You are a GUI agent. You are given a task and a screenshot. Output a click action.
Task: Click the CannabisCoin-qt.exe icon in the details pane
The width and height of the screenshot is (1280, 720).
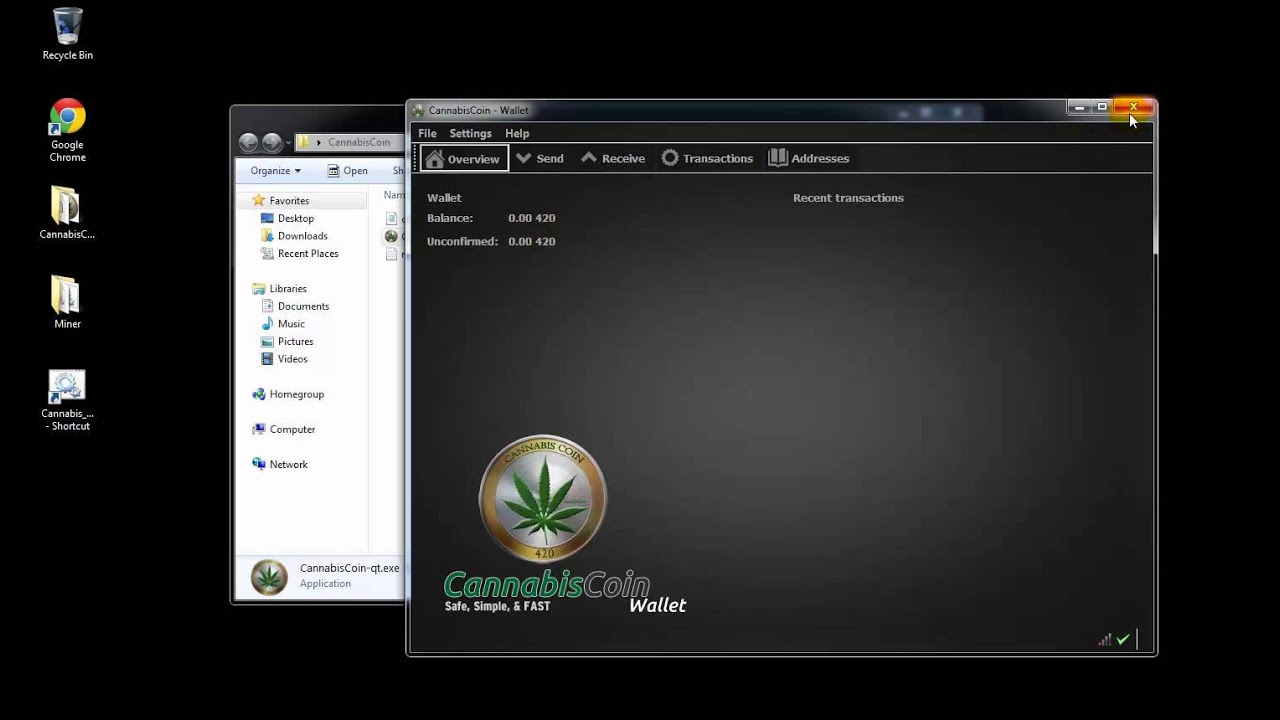[269, 577]
